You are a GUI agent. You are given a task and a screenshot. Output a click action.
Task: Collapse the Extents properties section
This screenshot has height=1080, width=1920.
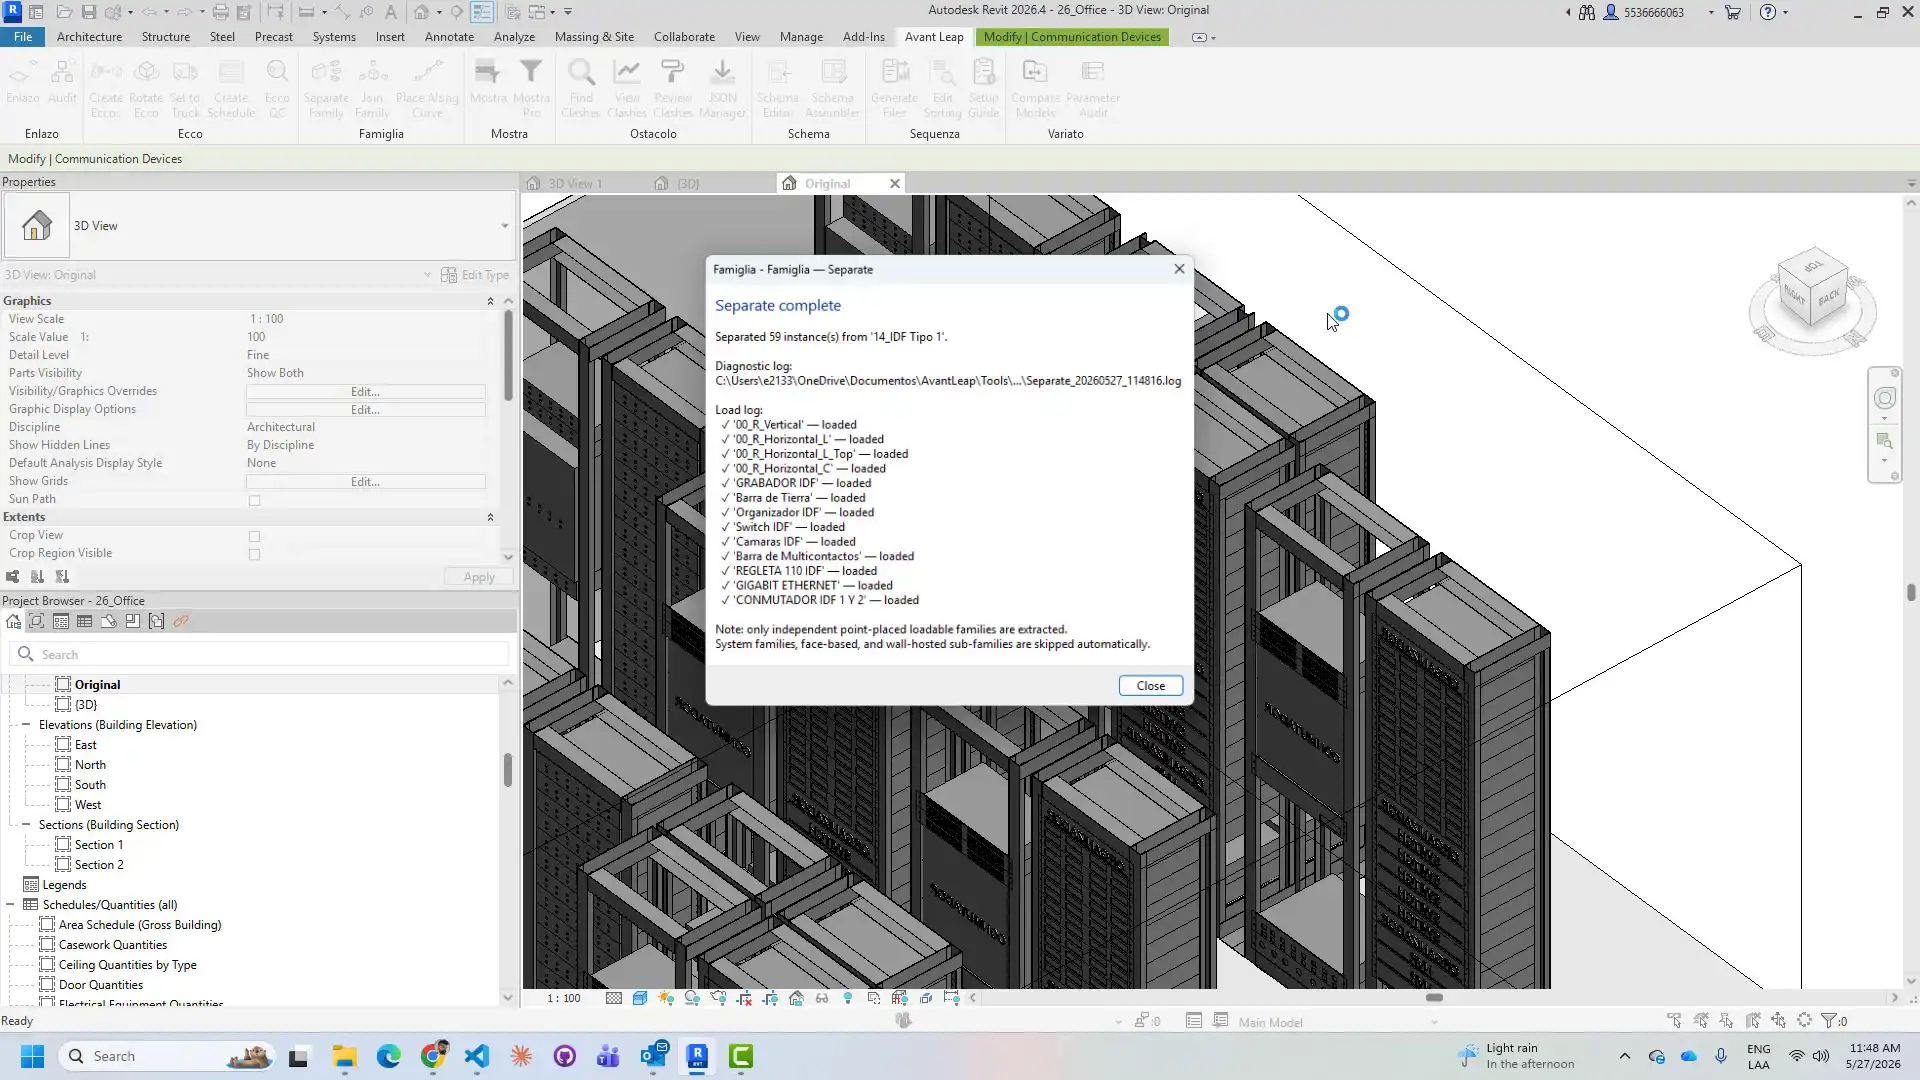tap(490, 517)
